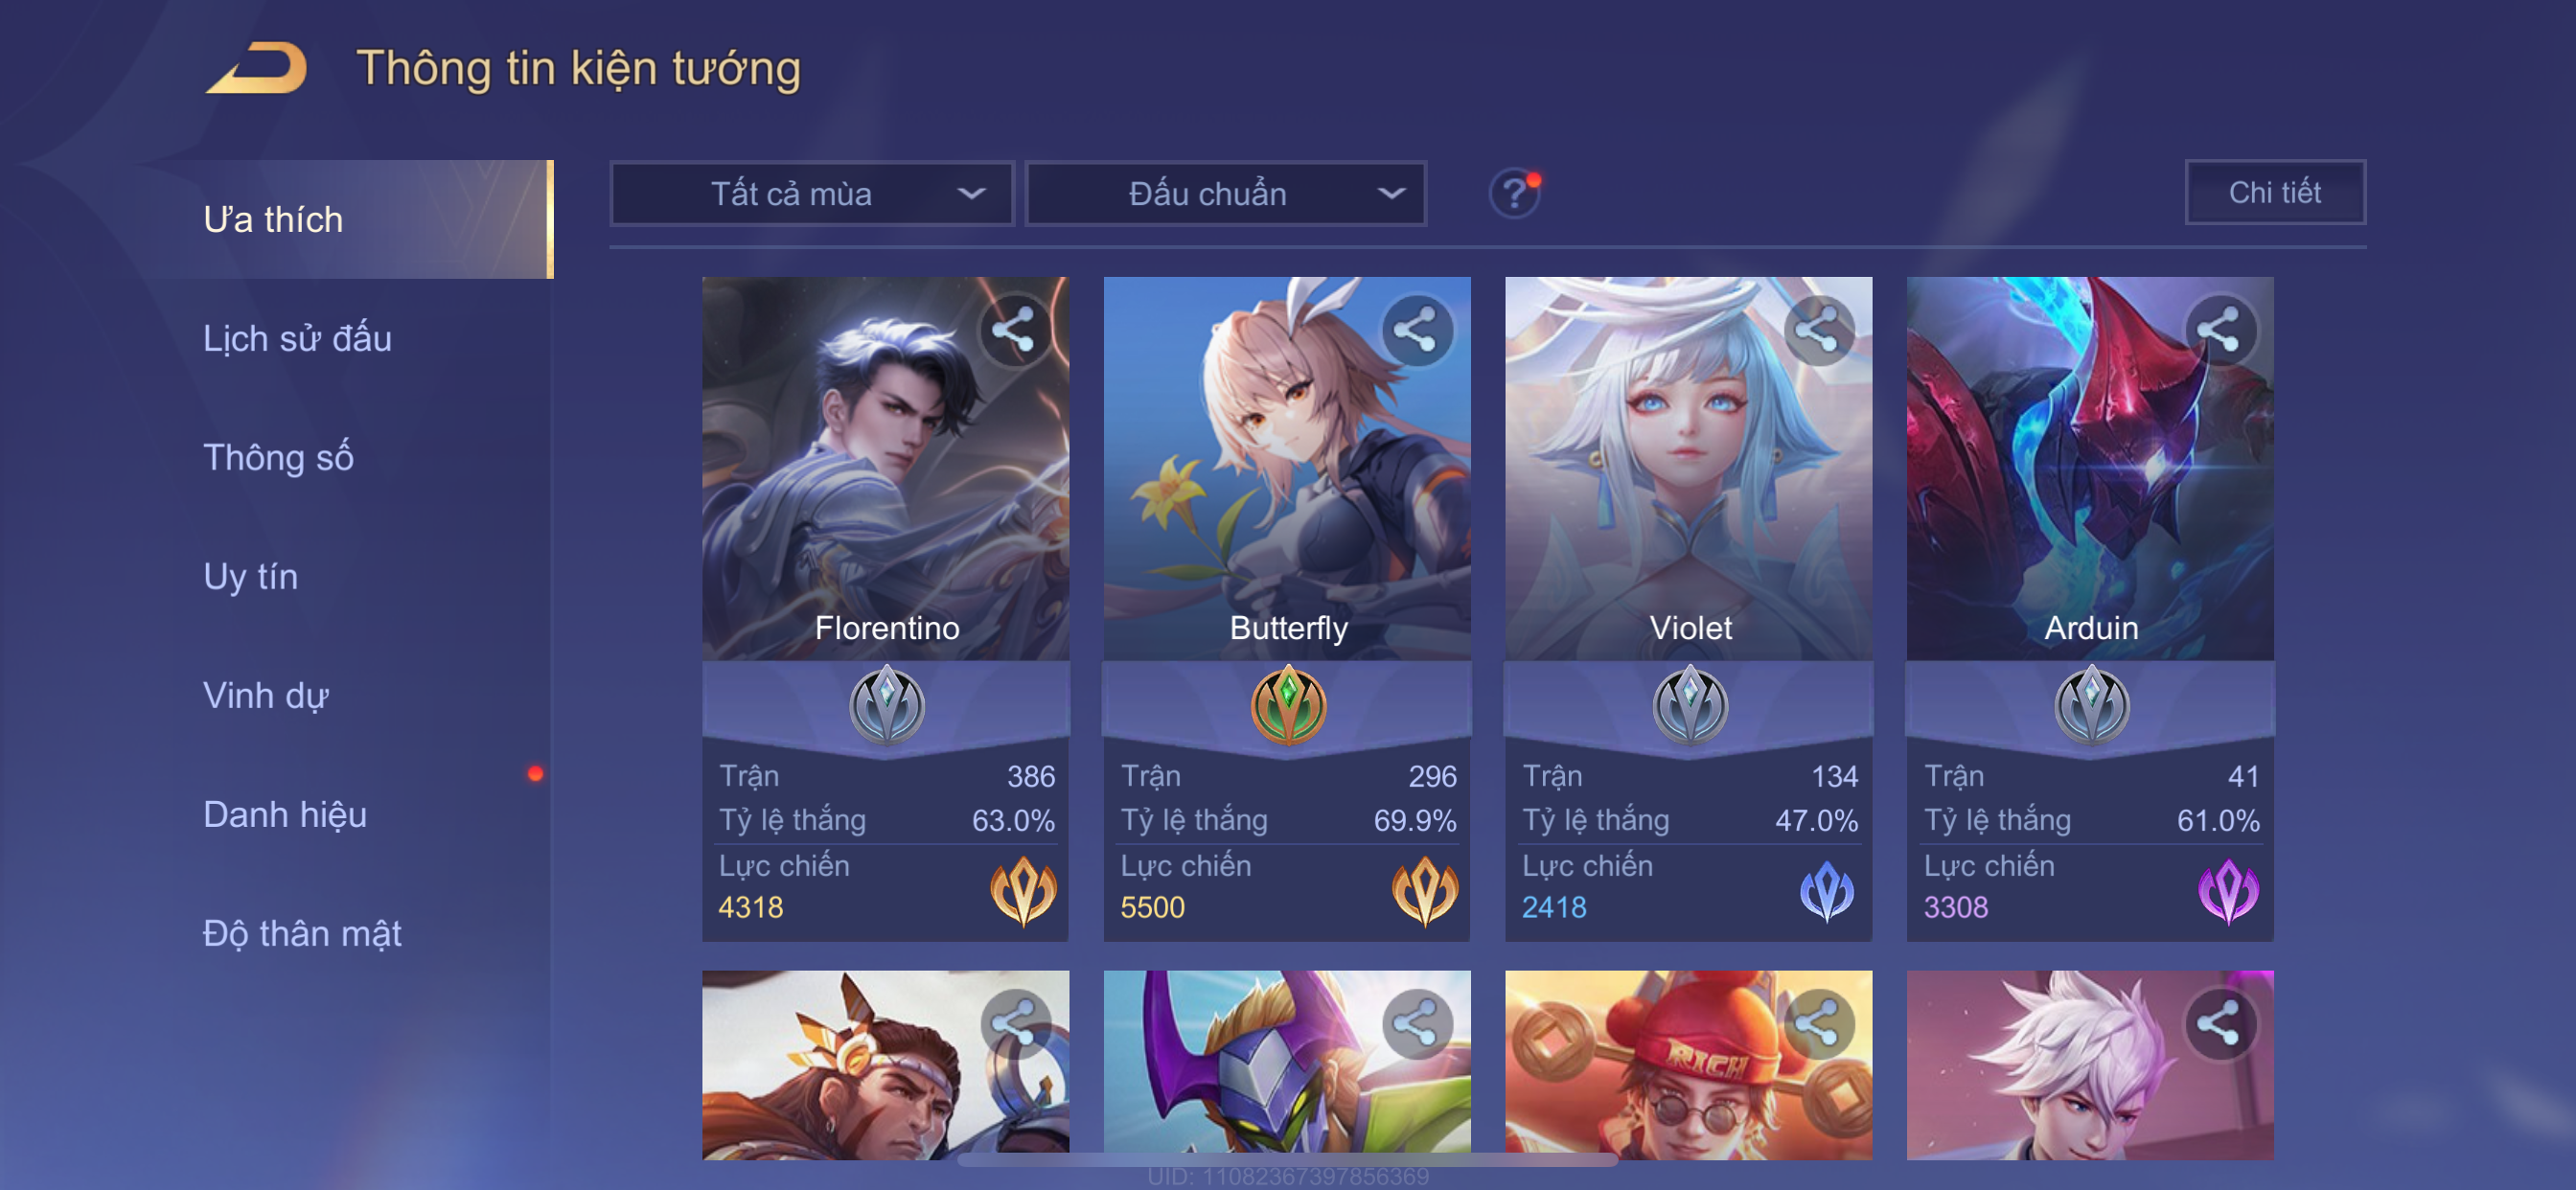This screenshot has width=2576, height=1190.
Task: Select the Danh hiệu tab
Action: tap(285, 814)
